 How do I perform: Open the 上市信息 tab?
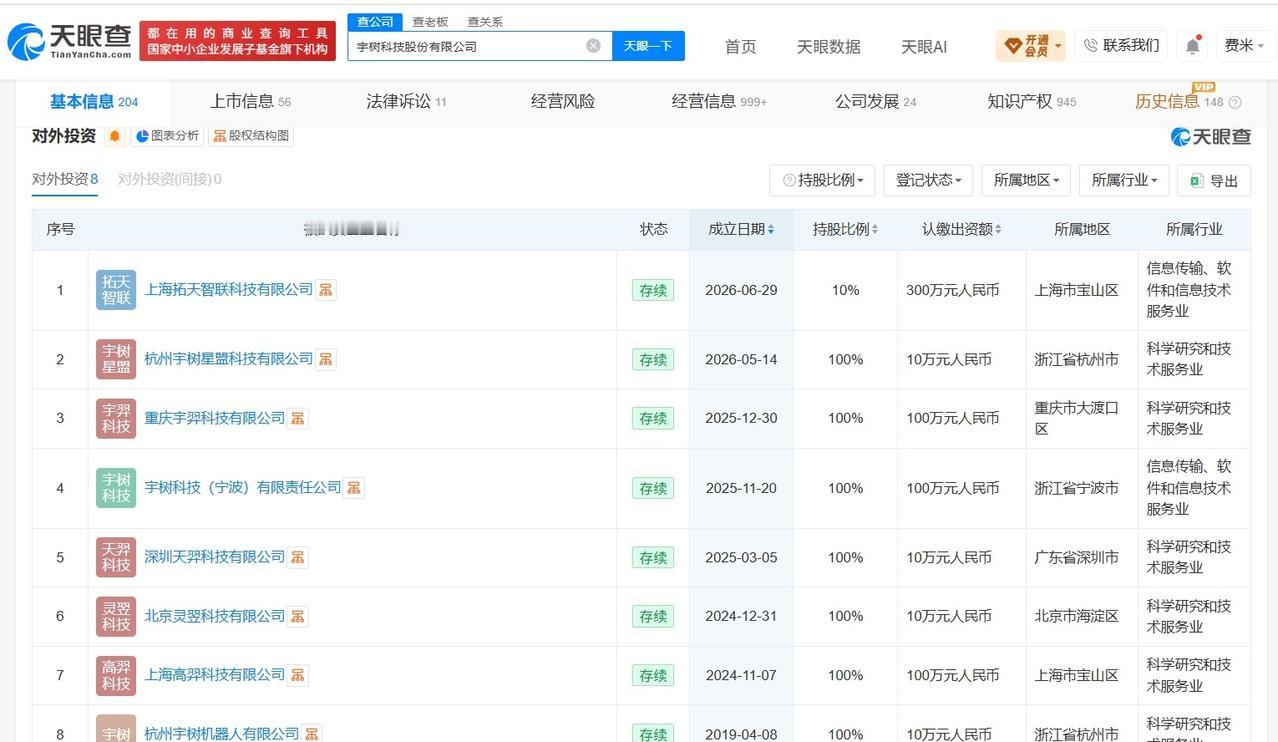pyautogui.click(x=250, y=102)
